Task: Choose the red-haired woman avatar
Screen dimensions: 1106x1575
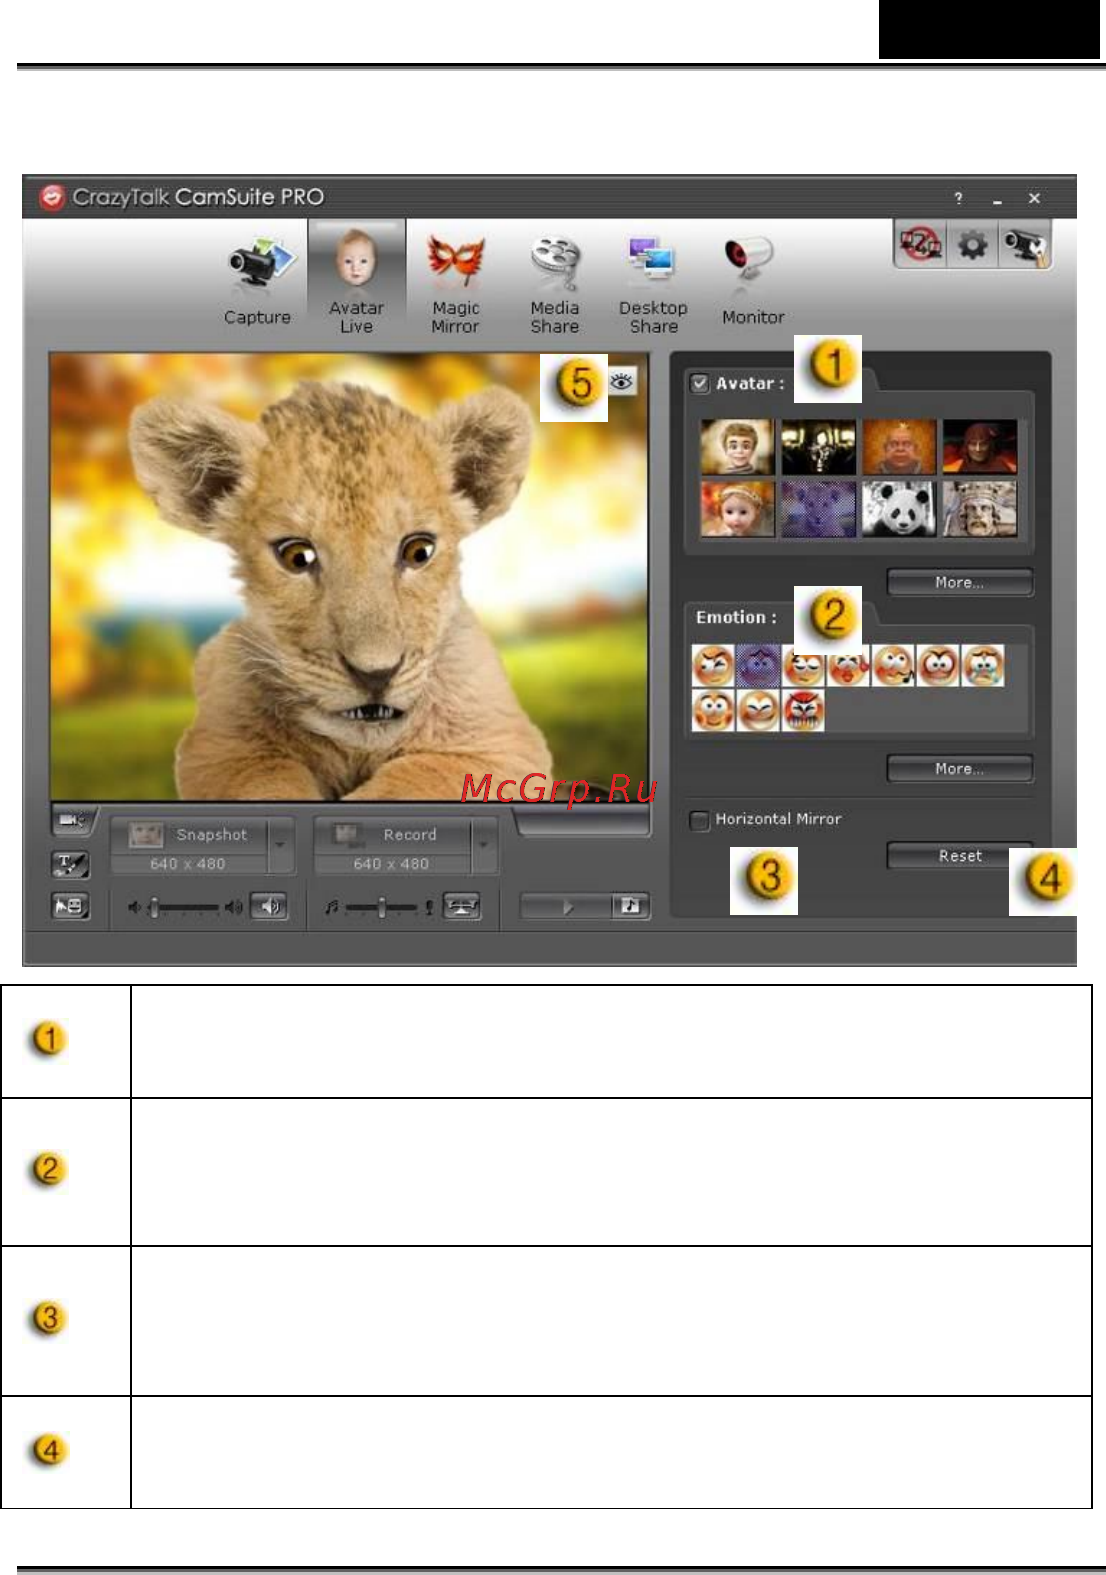Action: tap(980, 446)
